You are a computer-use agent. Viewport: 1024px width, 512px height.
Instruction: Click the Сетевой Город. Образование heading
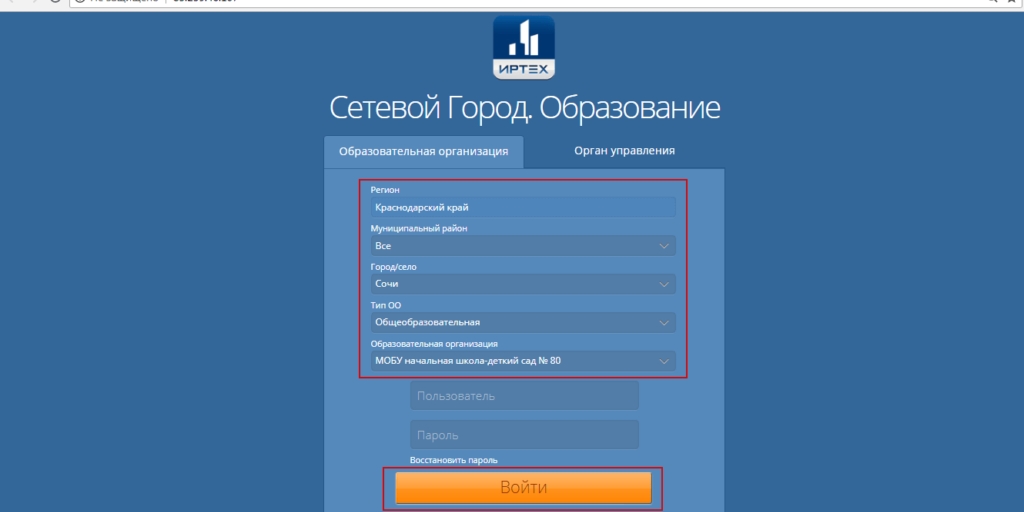coord(524,108)
